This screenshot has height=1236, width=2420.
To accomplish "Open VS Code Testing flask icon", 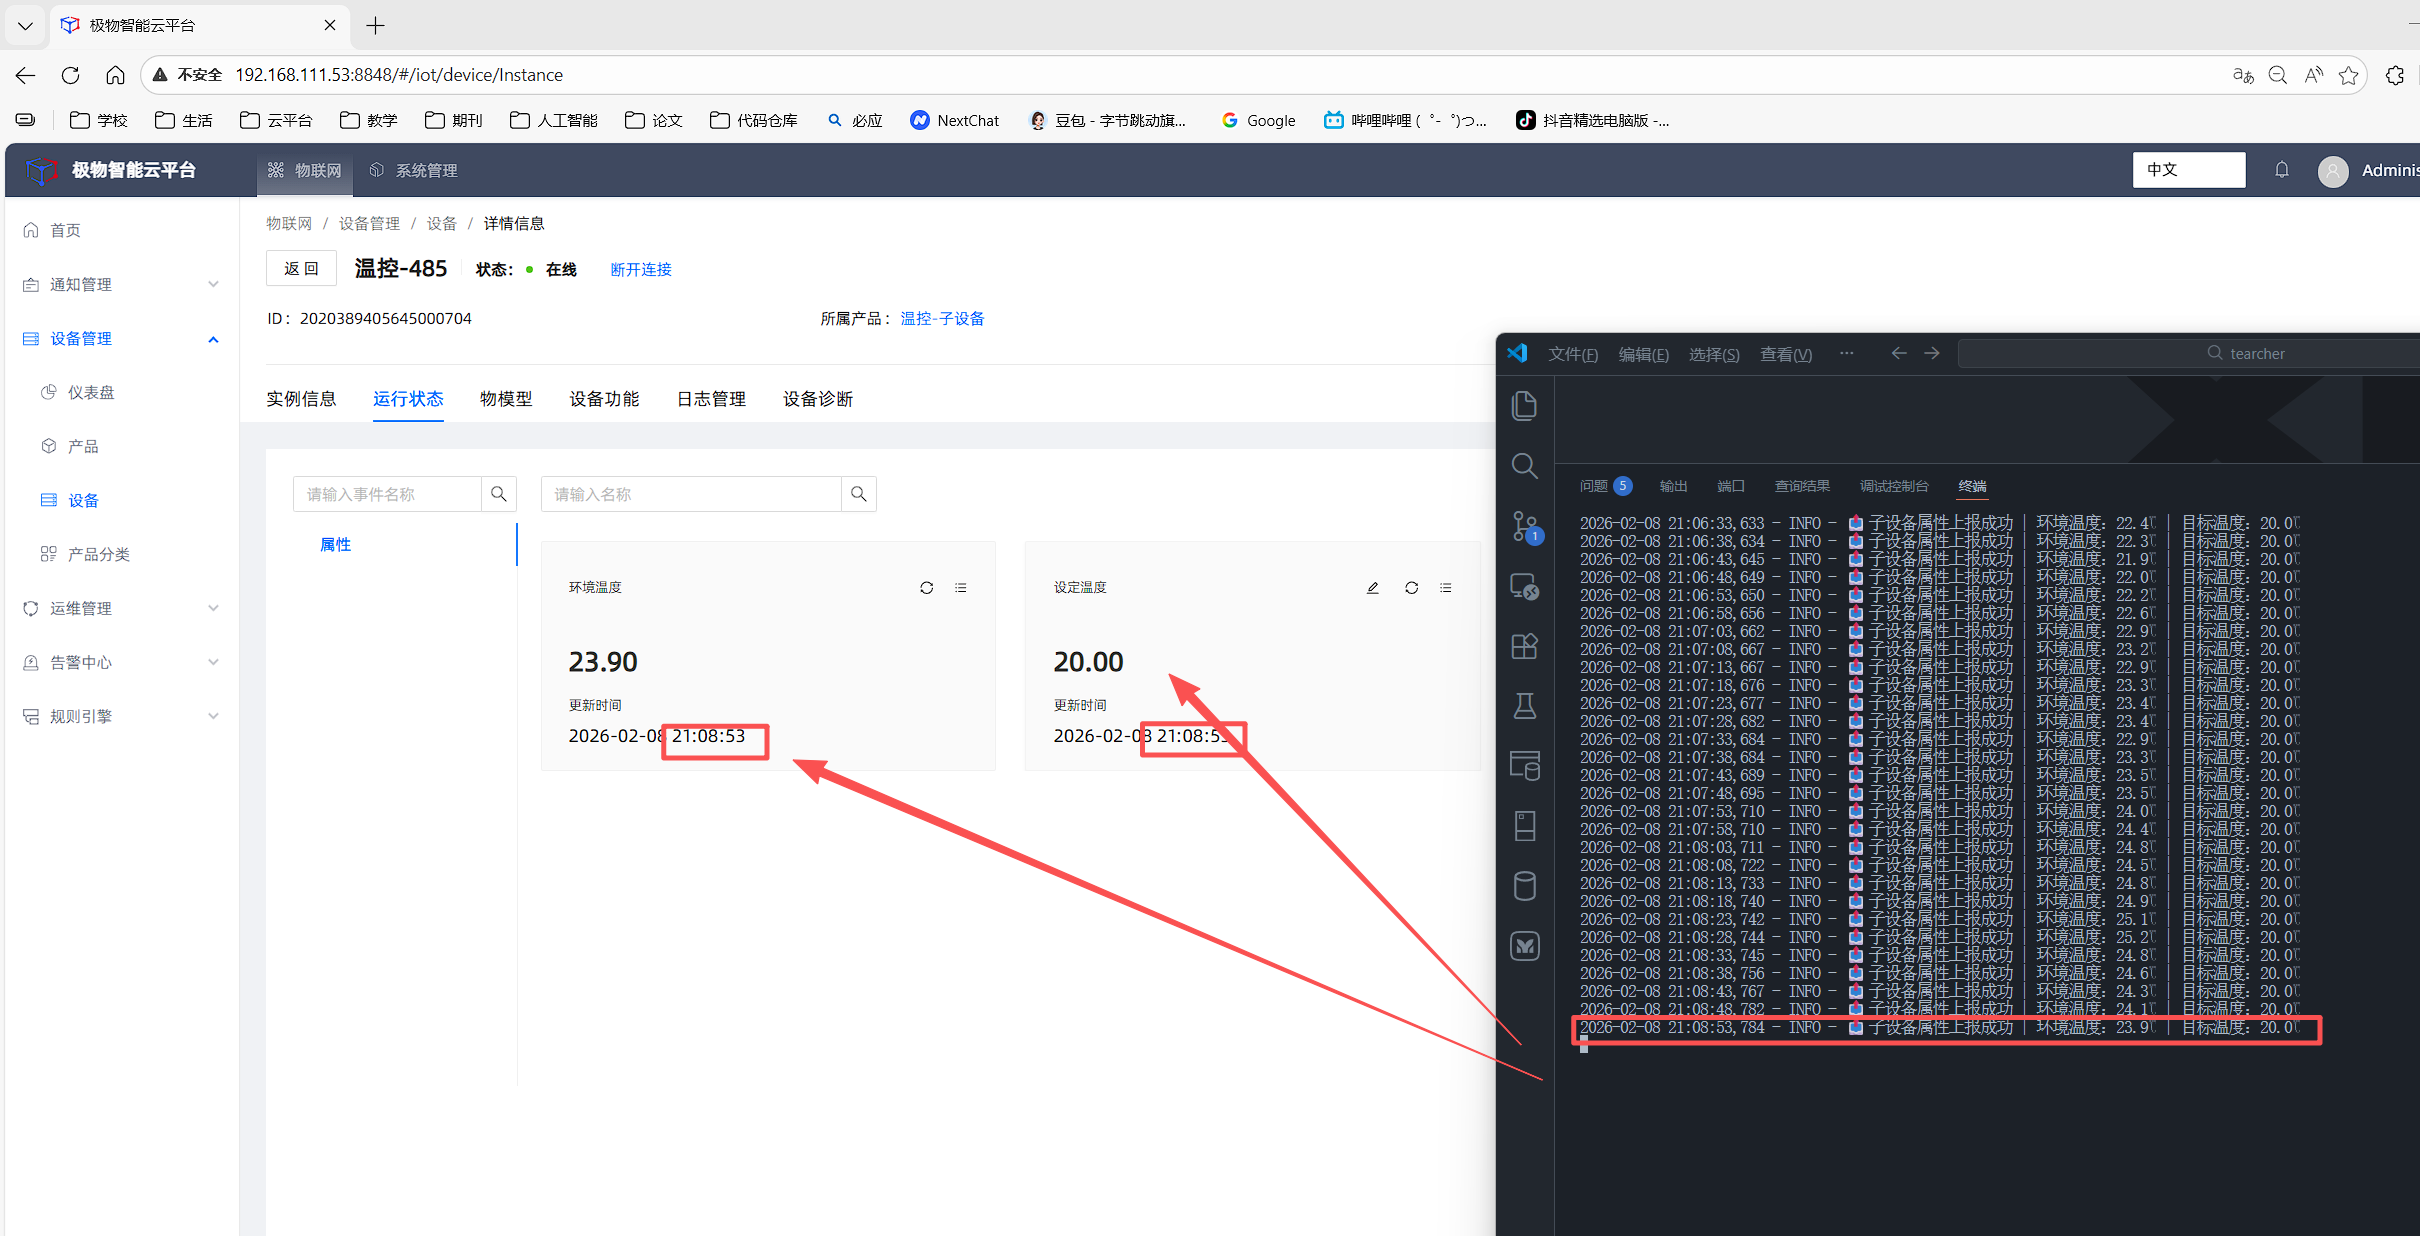I will (1524, 706).
